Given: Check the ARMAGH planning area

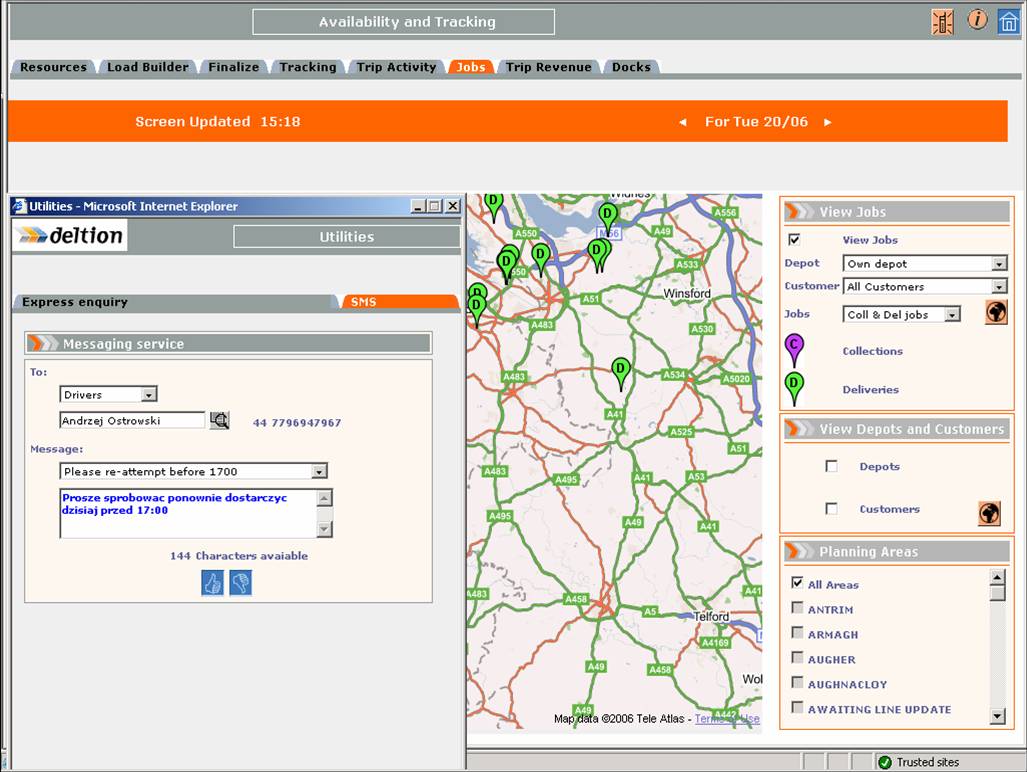Looking at the screenshot, I should [797, 633].
